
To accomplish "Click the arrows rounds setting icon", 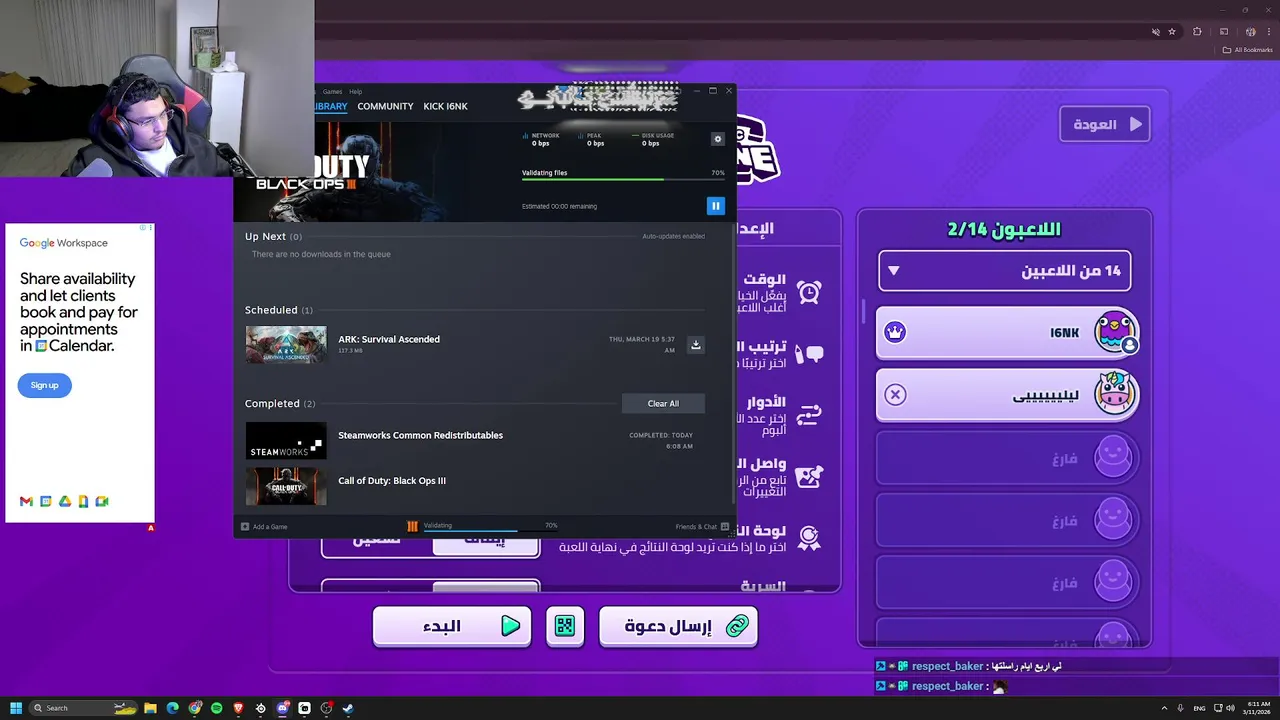I will point(809,413).
